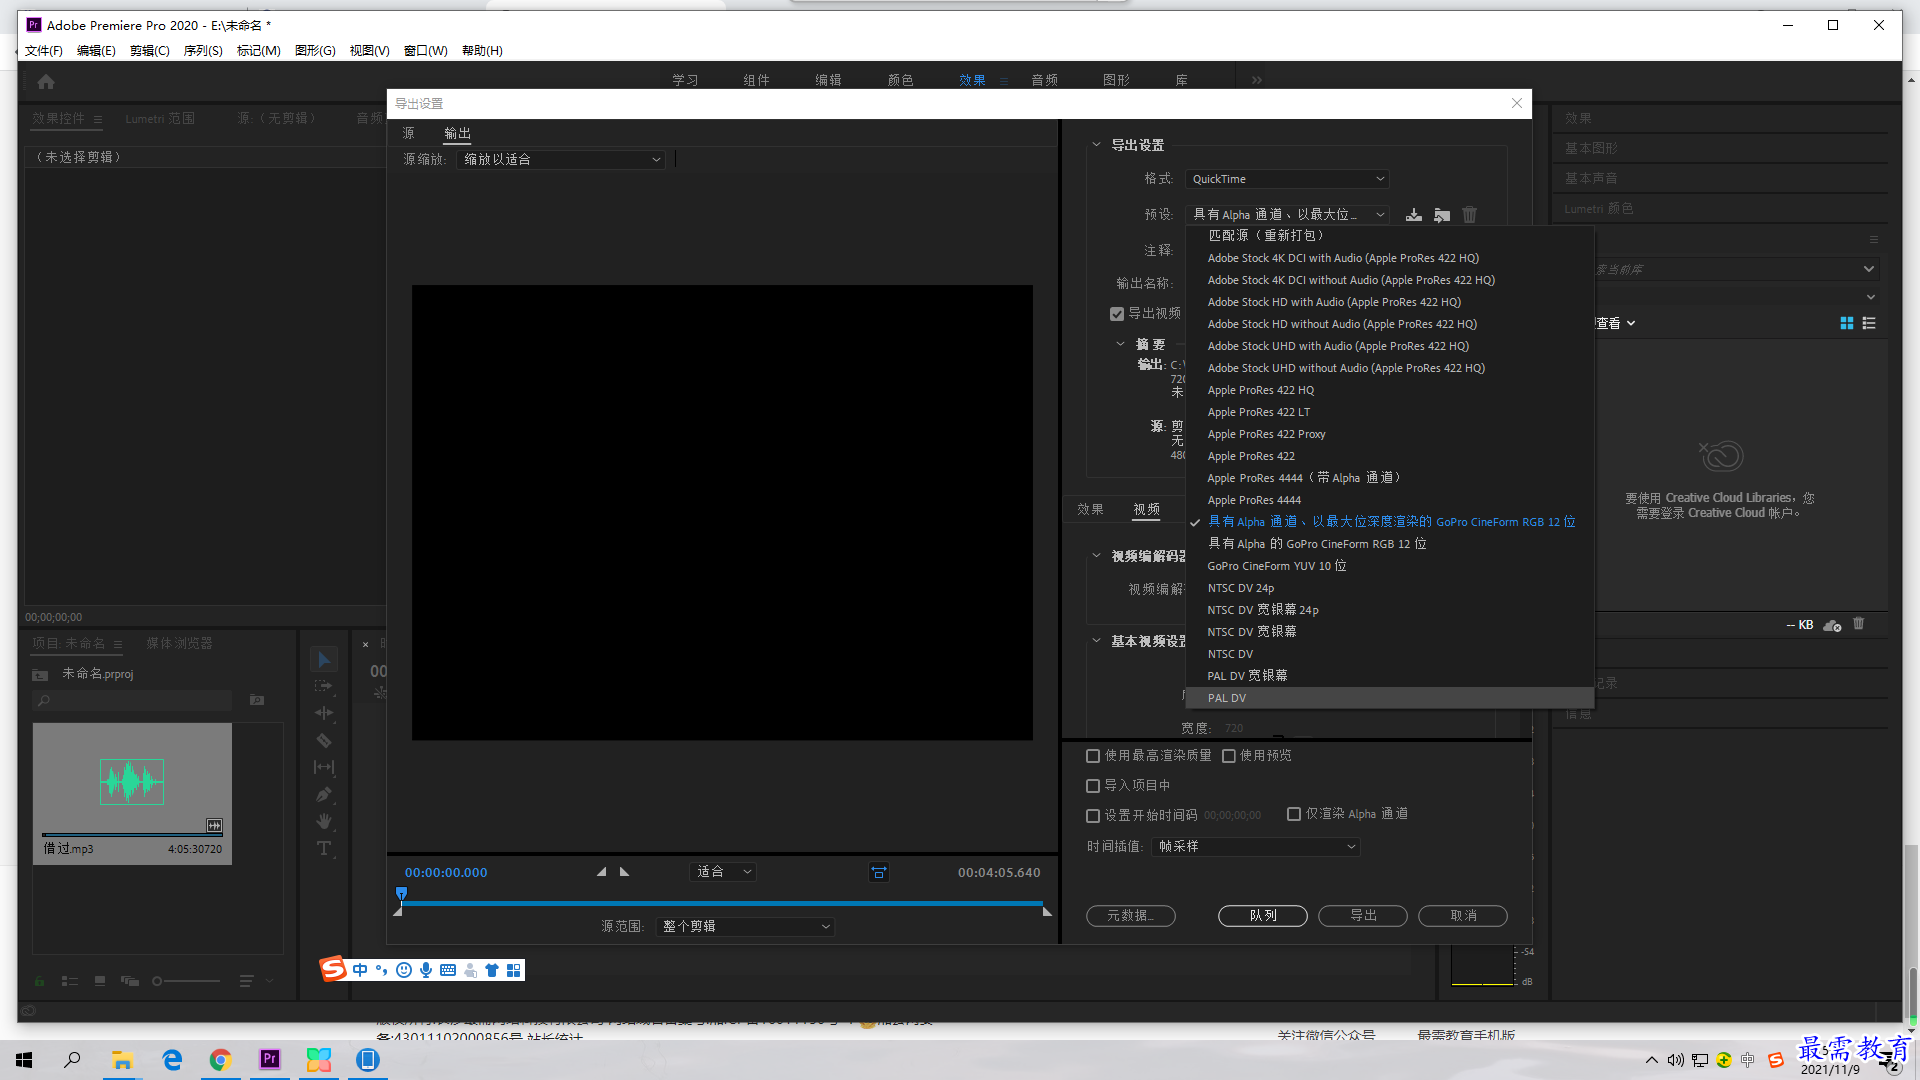Image resolution: width=1920 pixels, height=1080 pixels.
Task: Open File Explorer from the taskbar
Action: point(123,1059)
